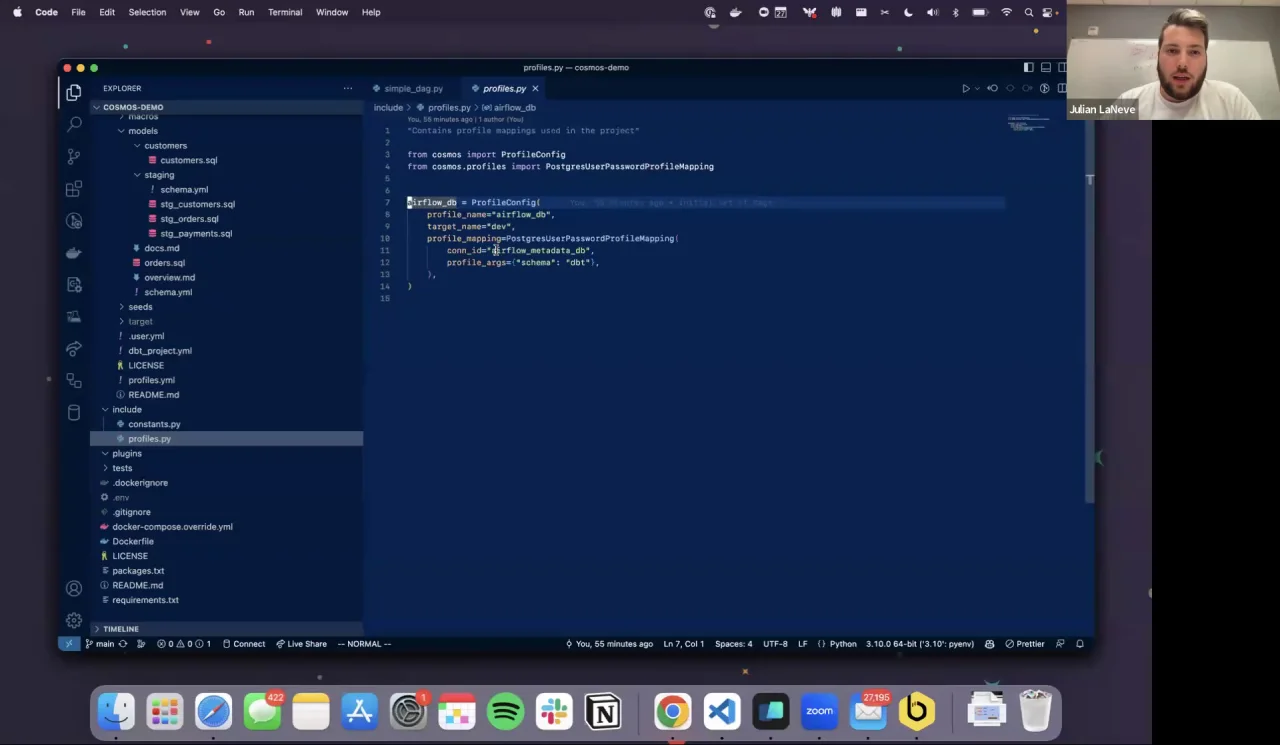
Task: Click the Run Python File play button
Action: pos(966,89)
